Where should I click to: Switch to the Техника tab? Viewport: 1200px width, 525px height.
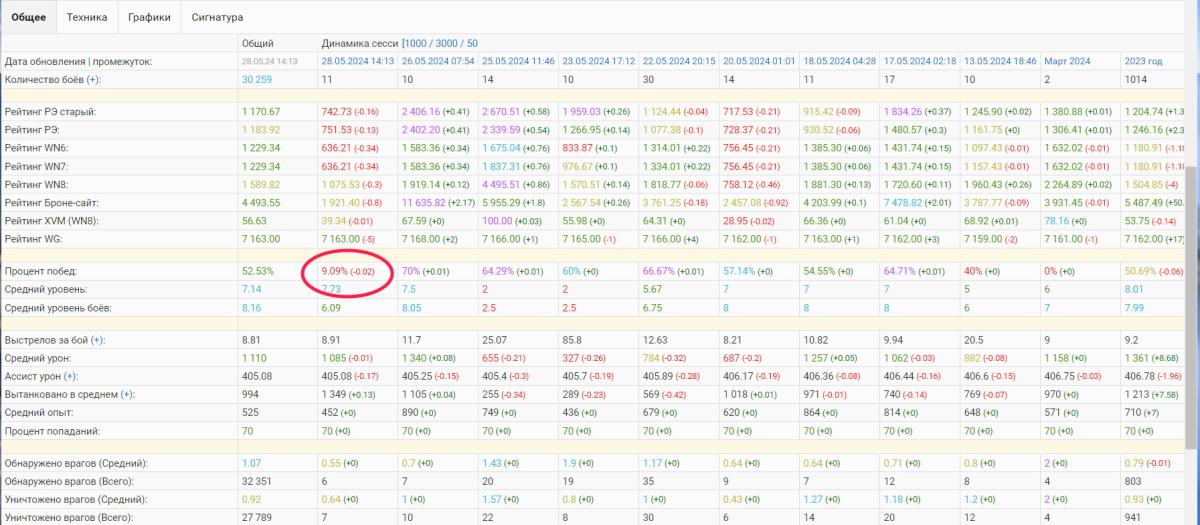click(87, 17)
